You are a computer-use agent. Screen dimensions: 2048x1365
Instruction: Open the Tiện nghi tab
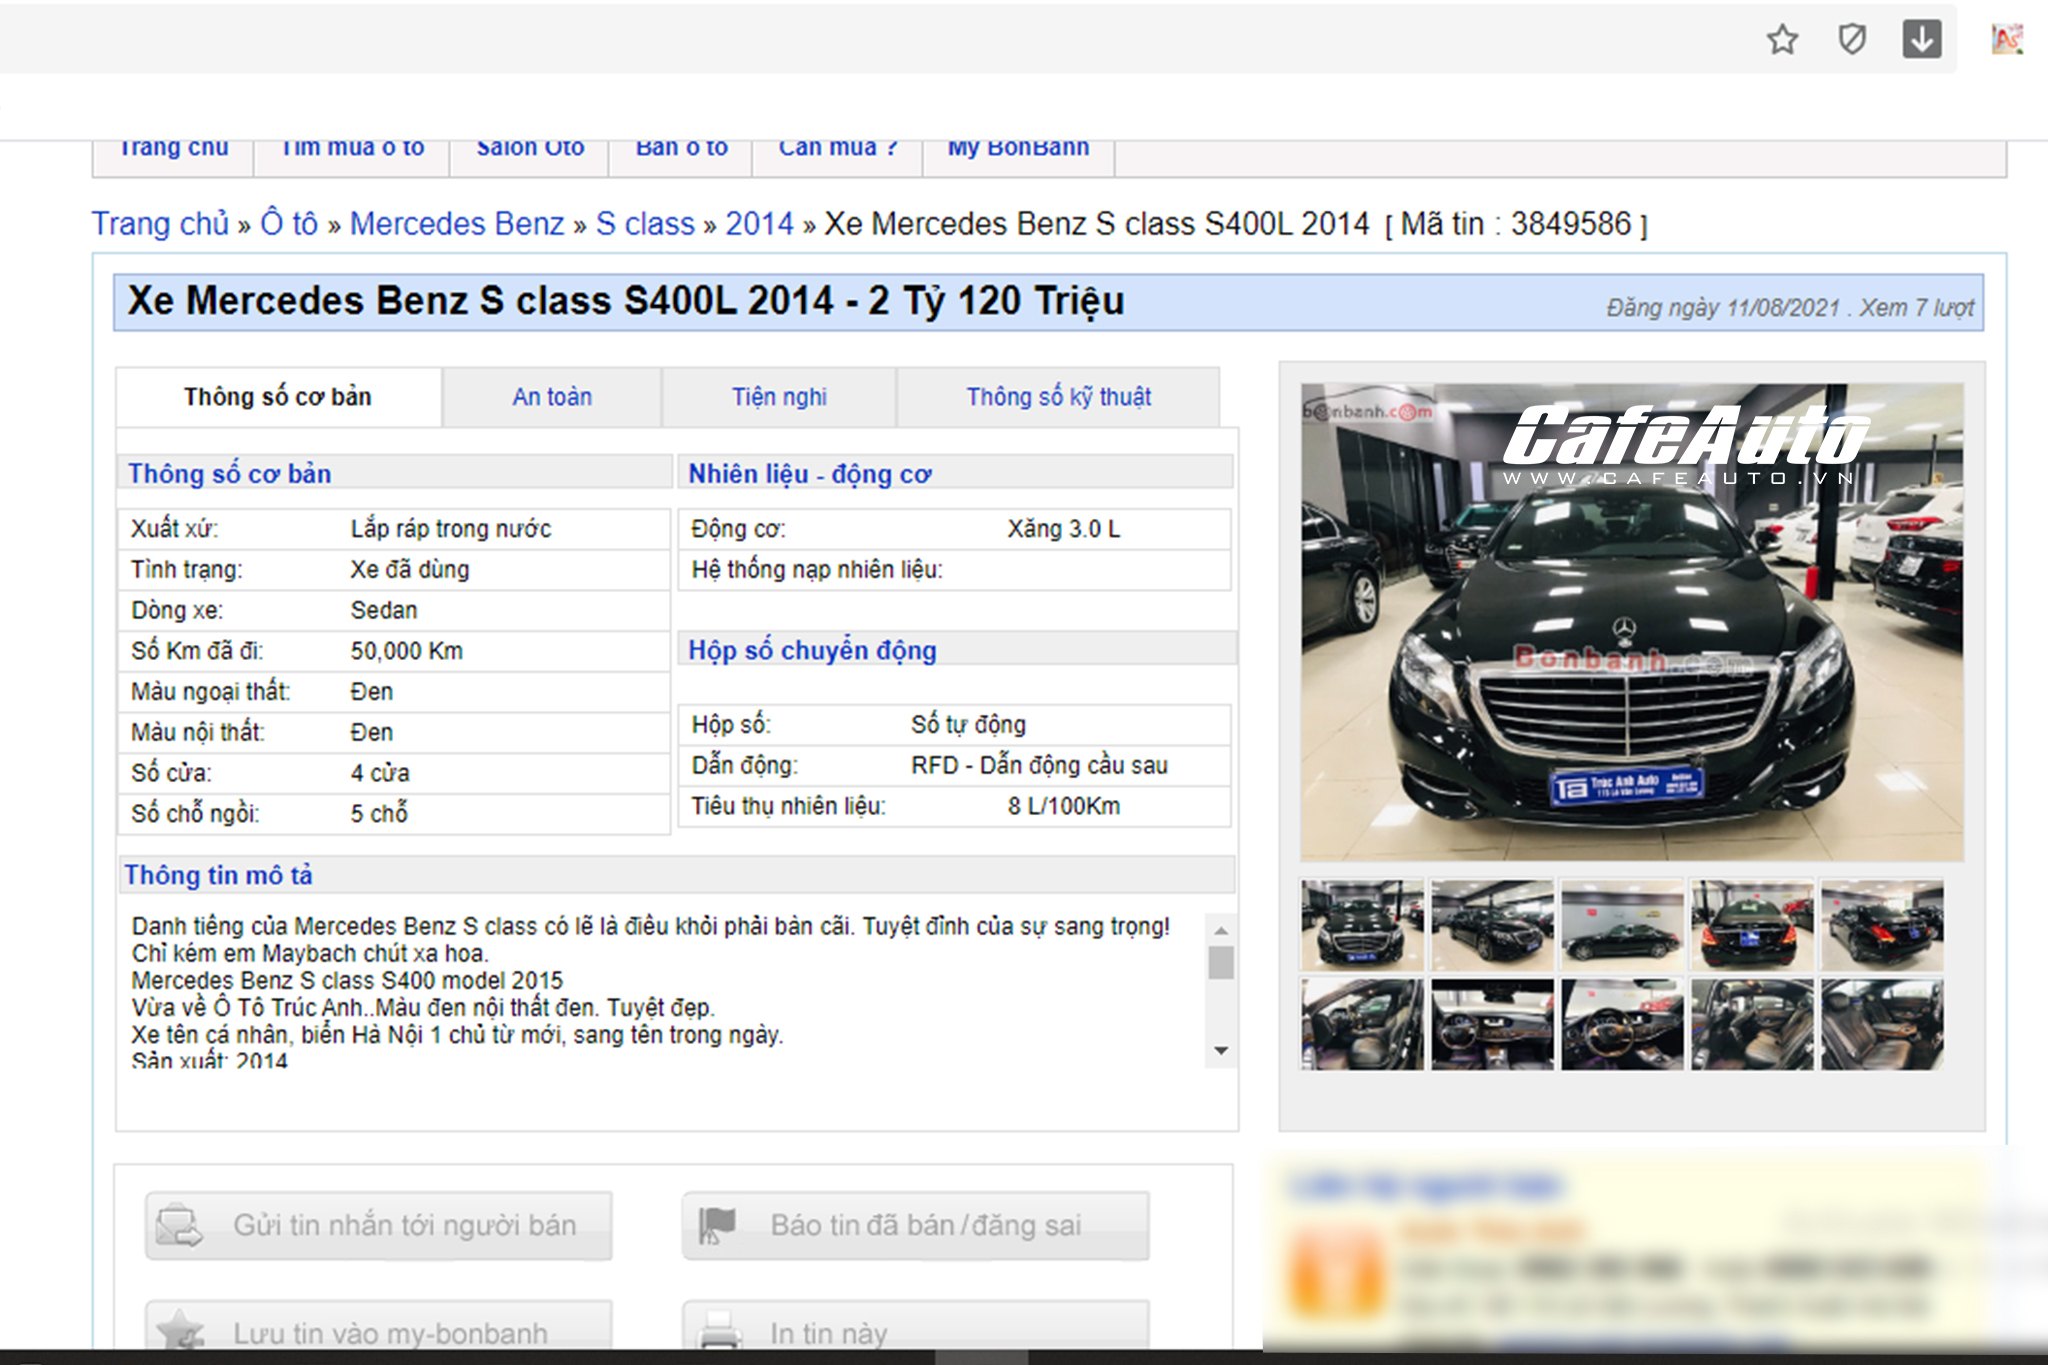pos(779,397)
